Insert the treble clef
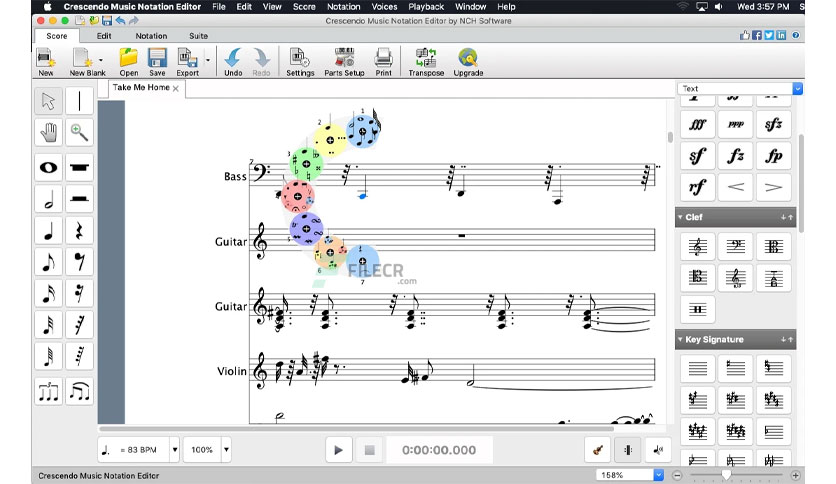This screenshot has width=836, height=484. [697, 247]
